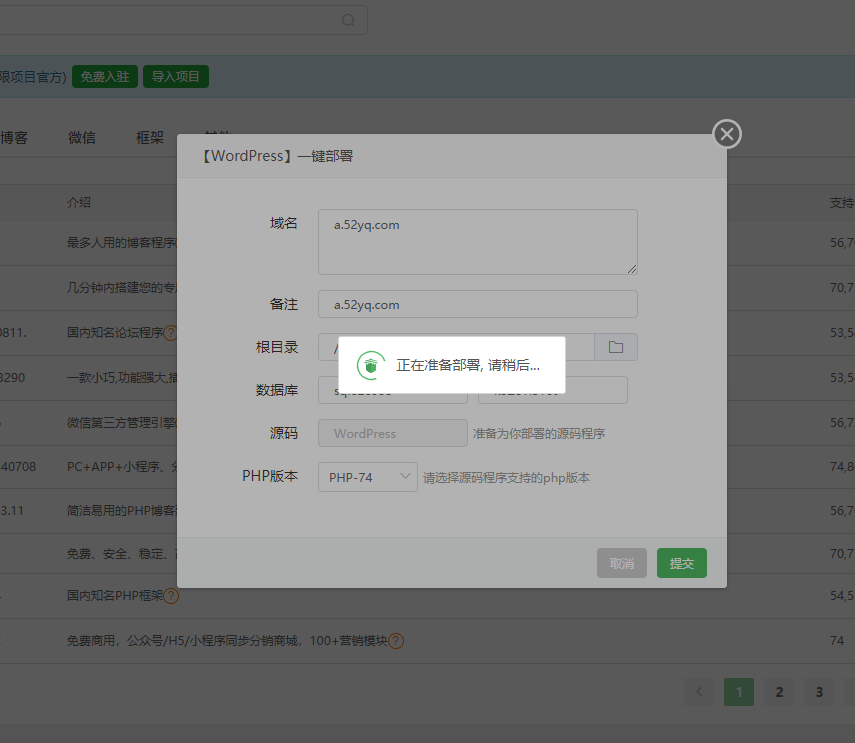
Task: Browse root directory with folder icon
Action: [616, 347]
